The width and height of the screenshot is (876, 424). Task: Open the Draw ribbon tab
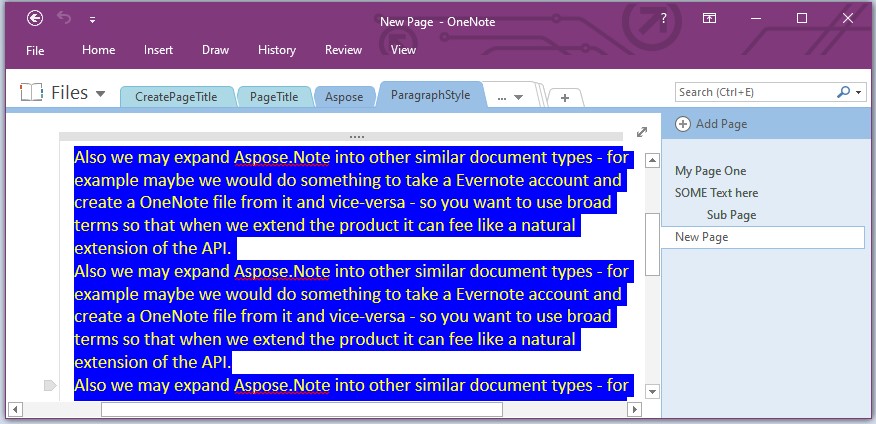[x=215, y=50]
